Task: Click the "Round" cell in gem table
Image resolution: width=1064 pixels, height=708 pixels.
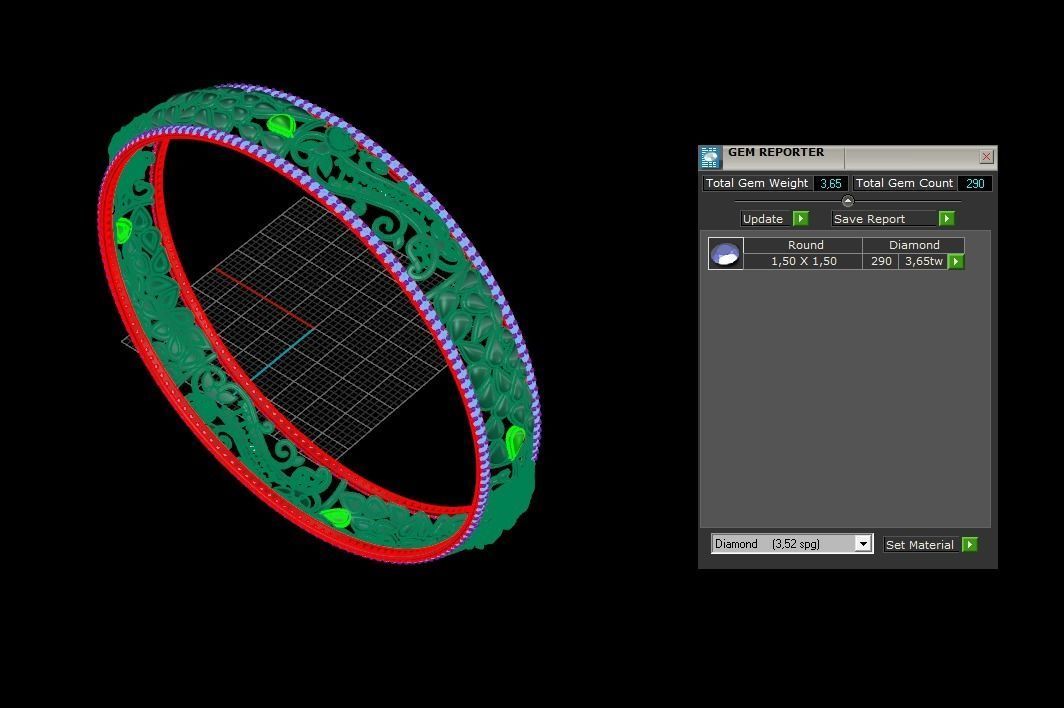Action: (803, 245)
